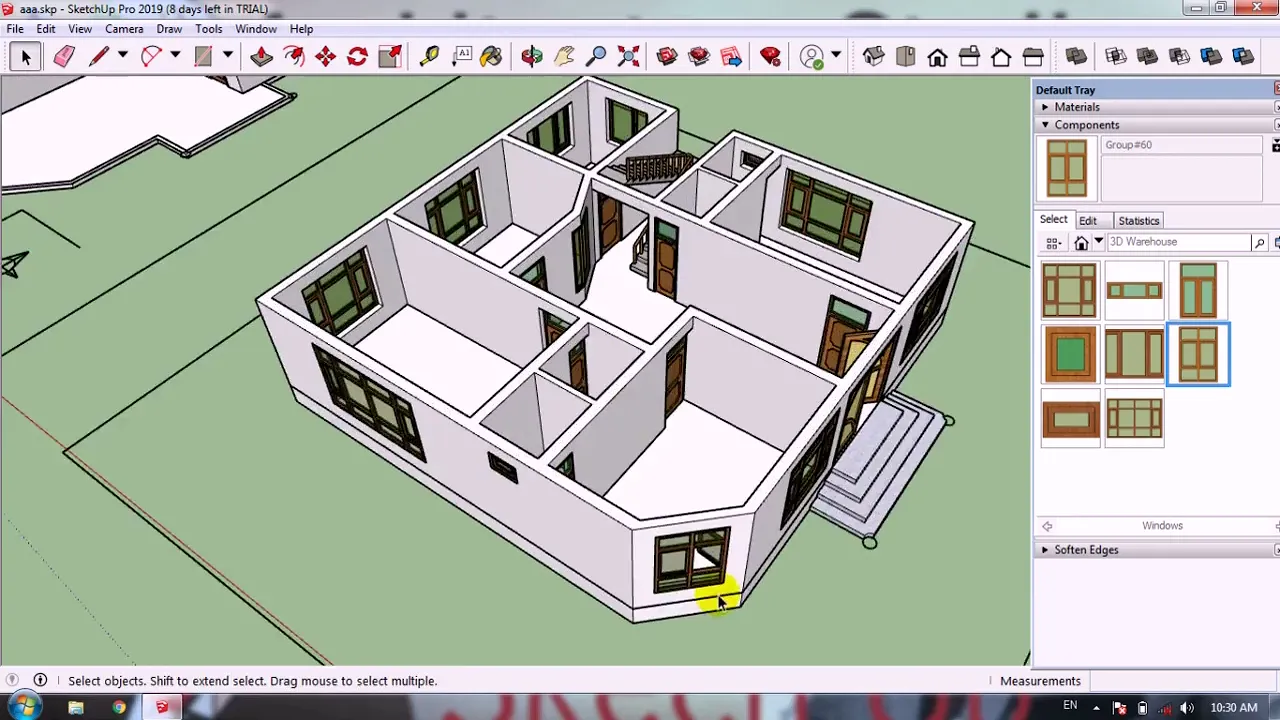
Task: Select the Offset tool
Action: (294, 57)
